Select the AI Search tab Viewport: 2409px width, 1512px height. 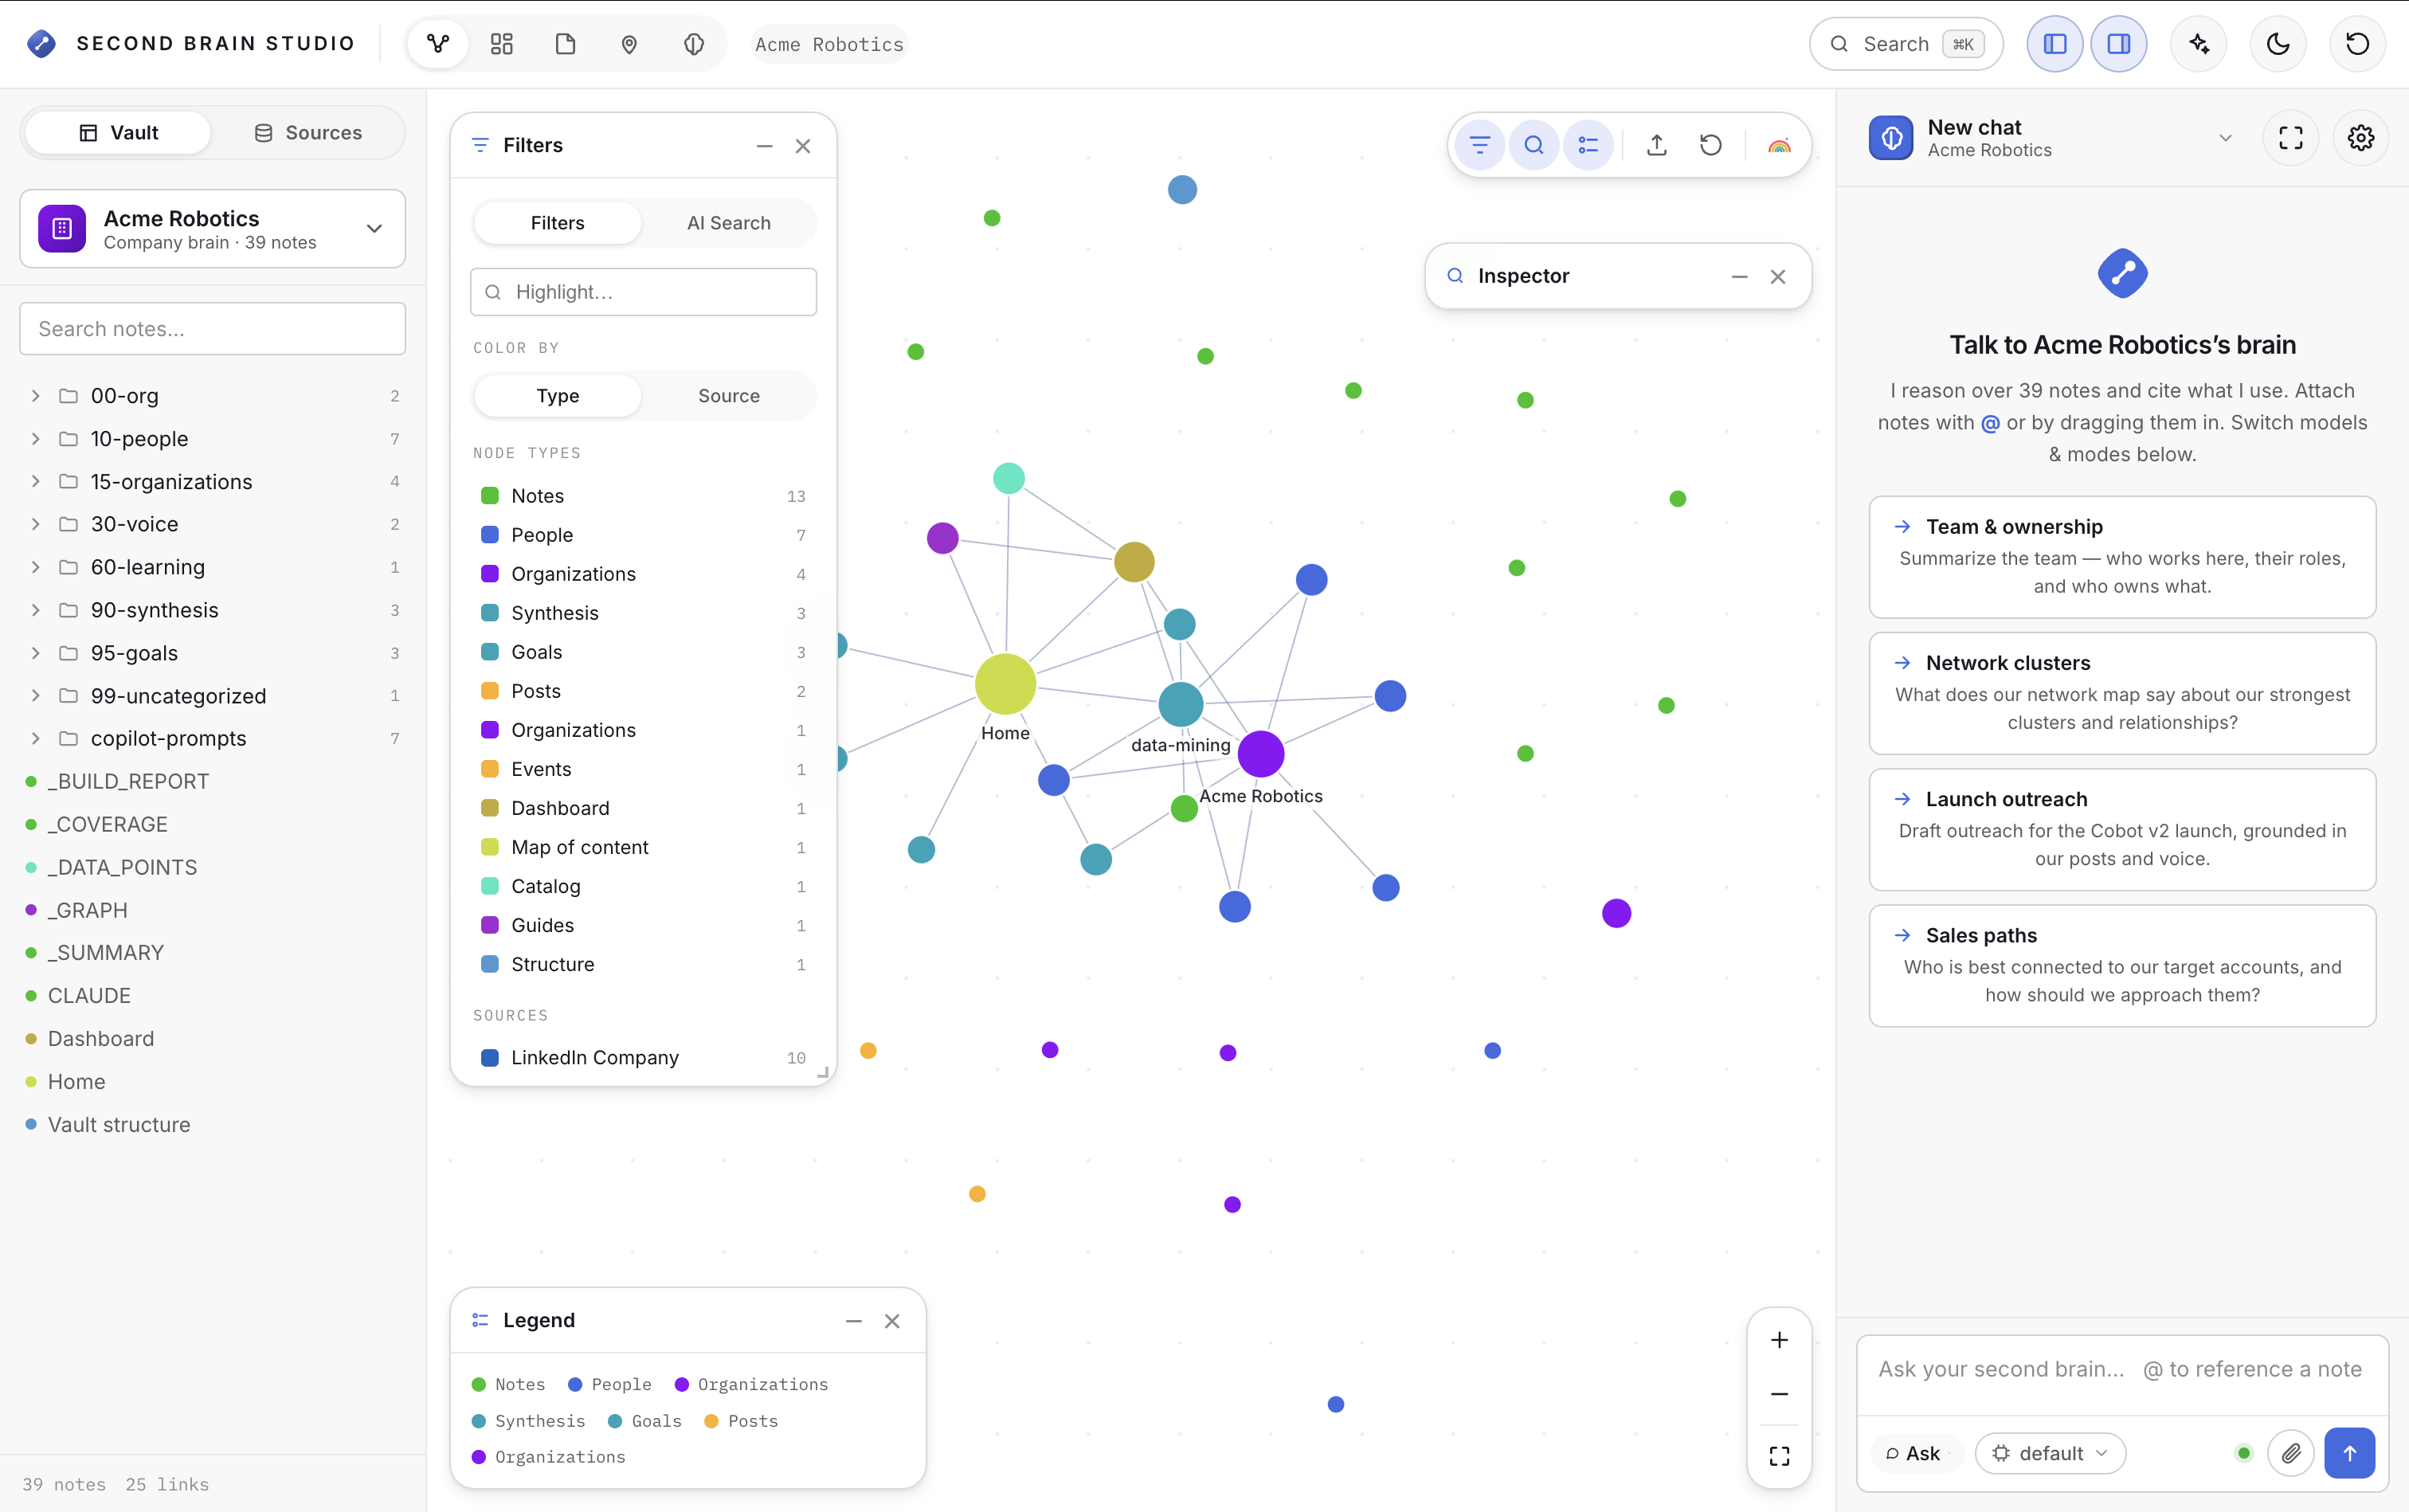tap(729, 223)
